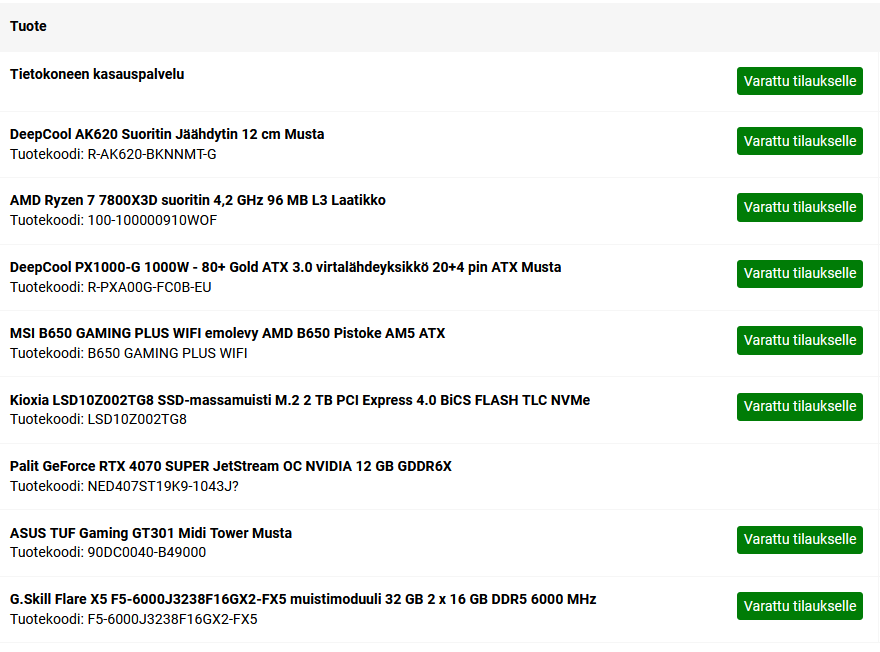
Task: Click 'Varattu tilaukselle' for DeepCool PX1000-G power supply
Action: click(x=800, y=274)
